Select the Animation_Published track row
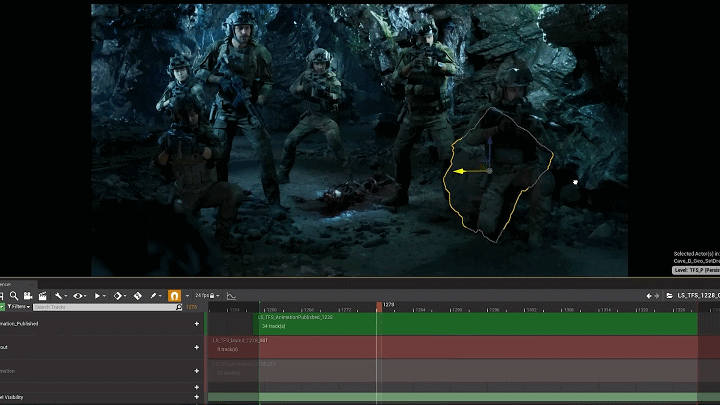 (102, 324)
